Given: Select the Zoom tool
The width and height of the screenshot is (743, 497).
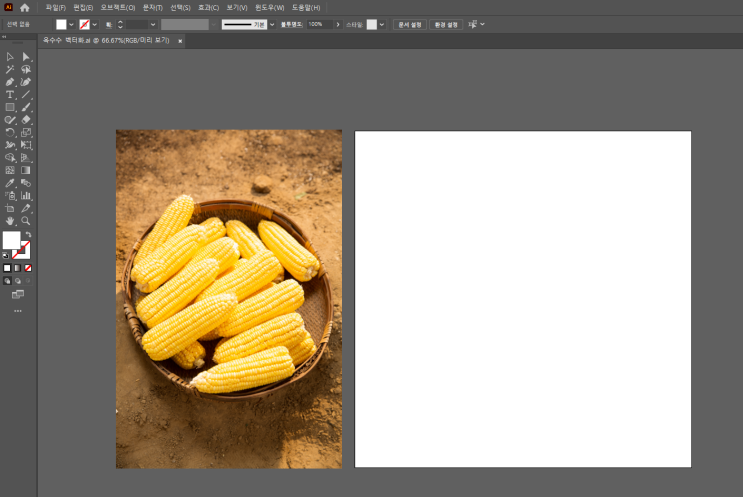Looking at the screenshot, I should 26,221.
